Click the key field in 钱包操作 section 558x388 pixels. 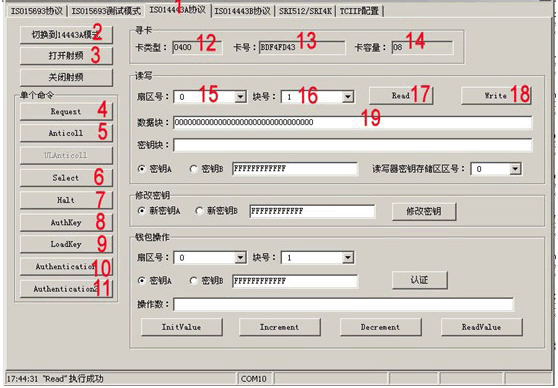click(x=295, y=281)
